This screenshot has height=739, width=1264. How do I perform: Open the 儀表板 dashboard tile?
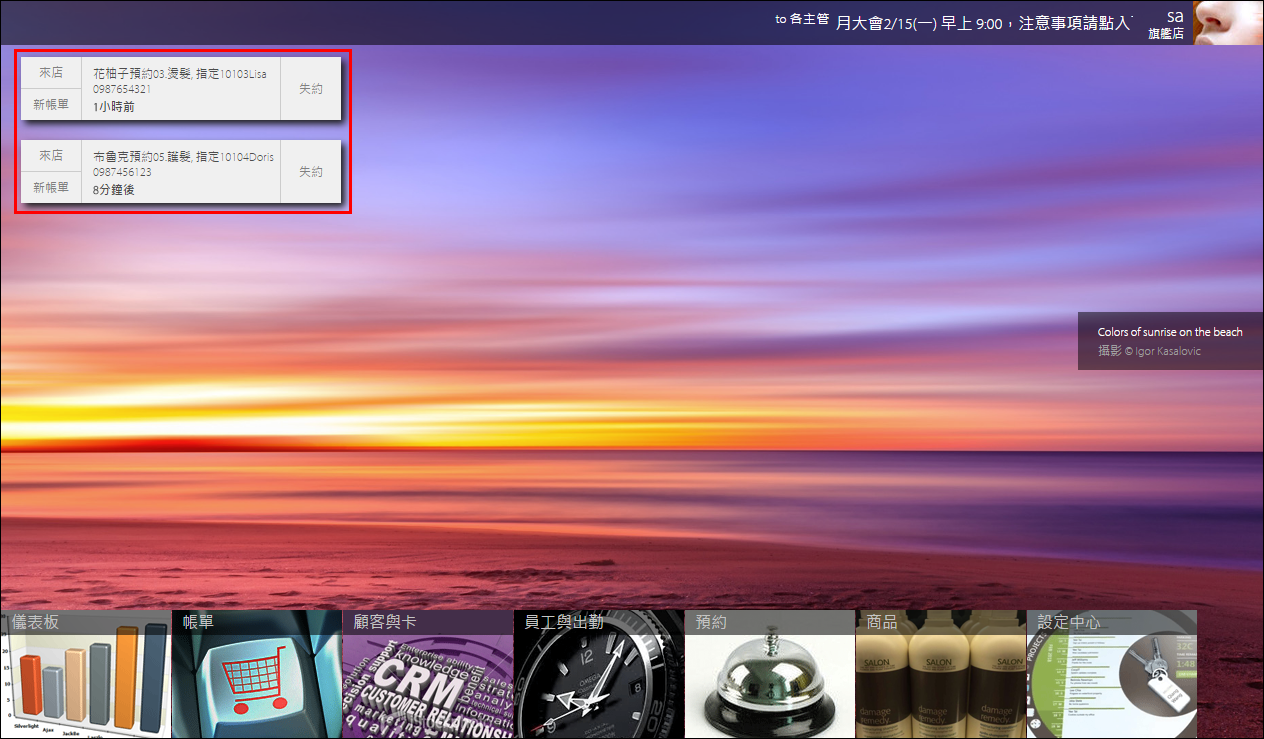click(x=85, y=674)
